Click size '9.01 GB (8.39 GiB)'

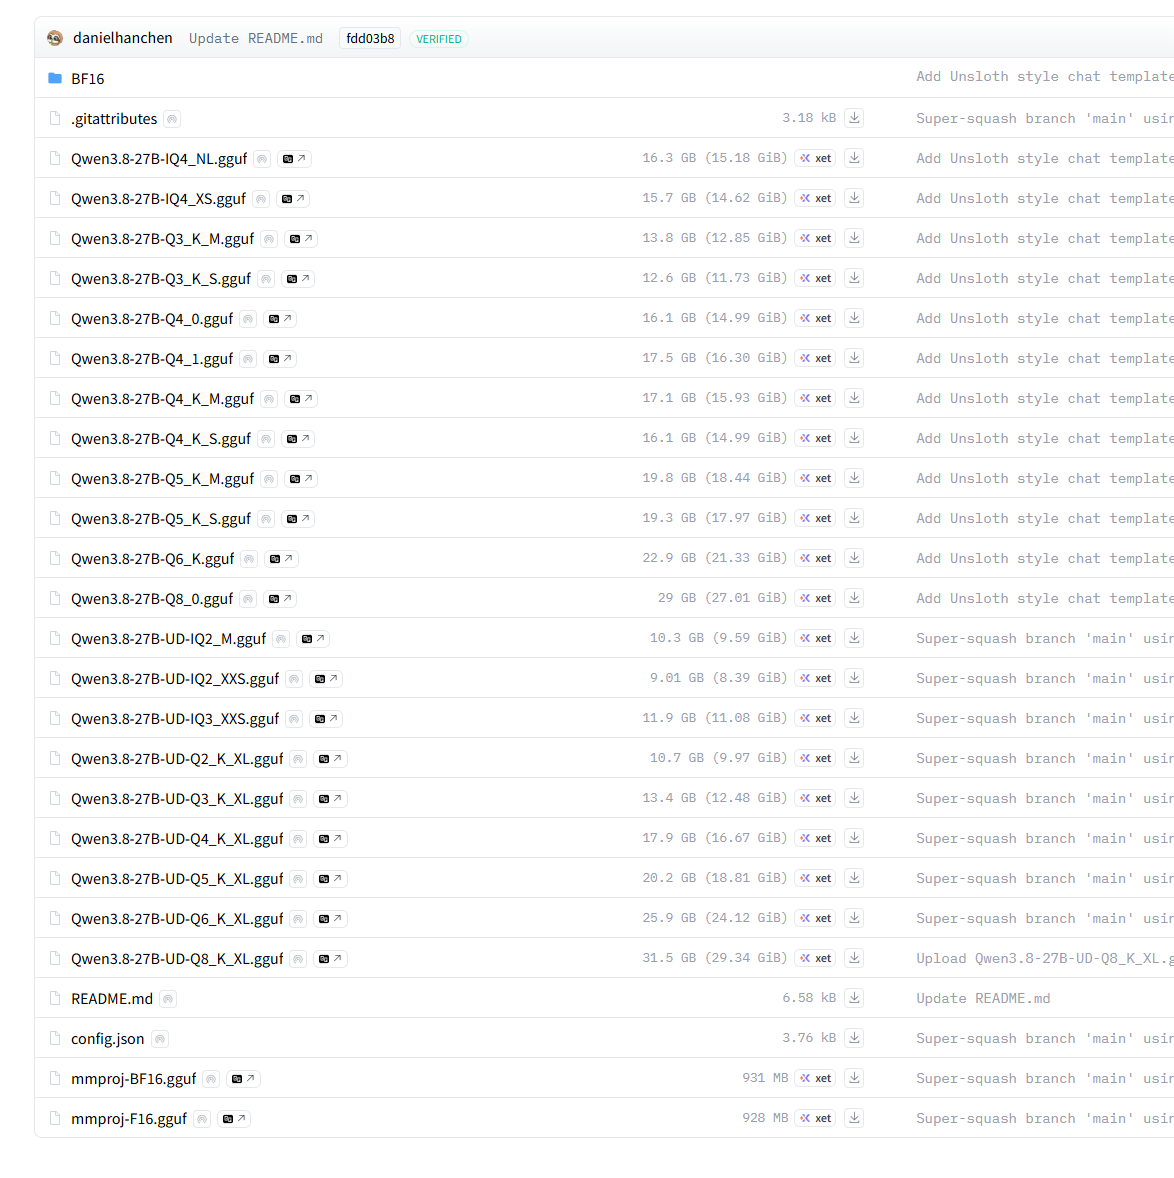pos(718,678)
